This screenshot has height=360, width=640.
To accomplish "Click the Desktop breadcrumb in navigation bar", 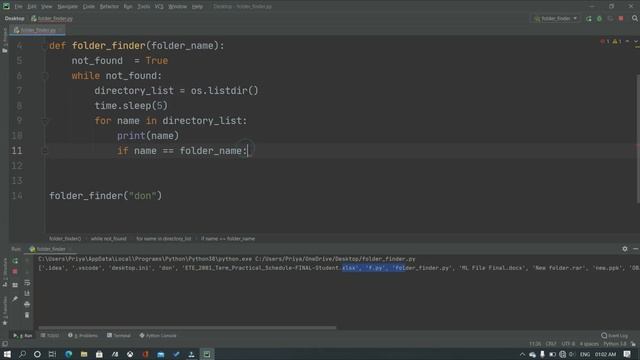I will [15, 18].
